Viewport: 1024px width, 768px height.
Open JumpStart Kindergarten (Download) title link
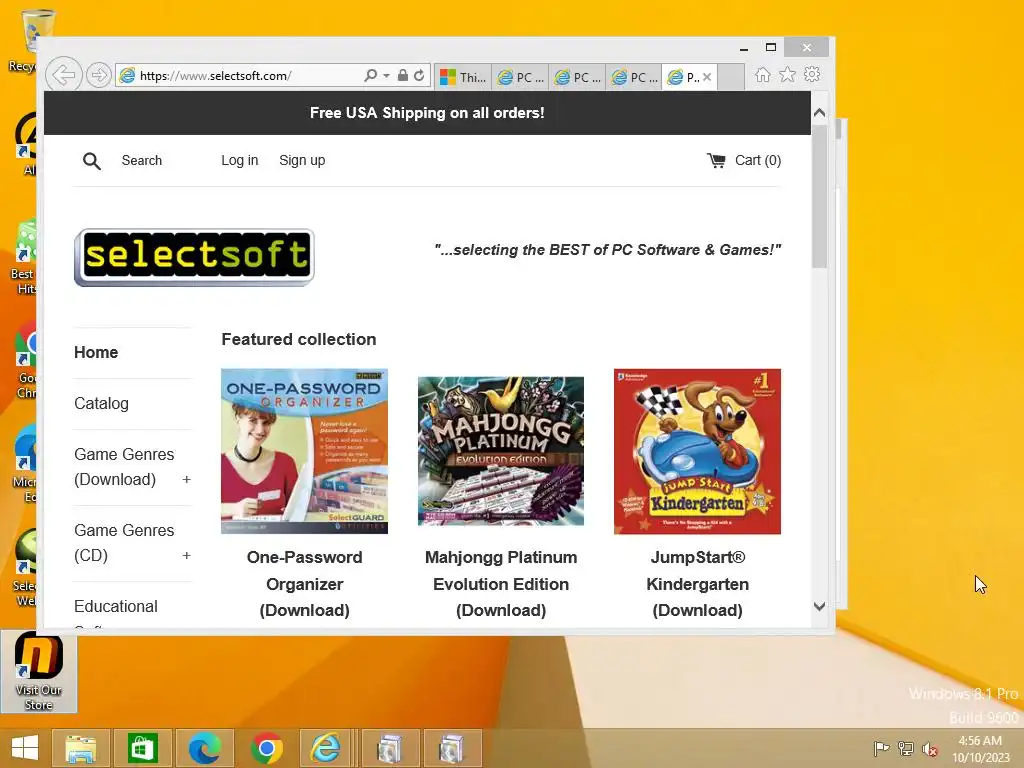click(x=697, y=584)
